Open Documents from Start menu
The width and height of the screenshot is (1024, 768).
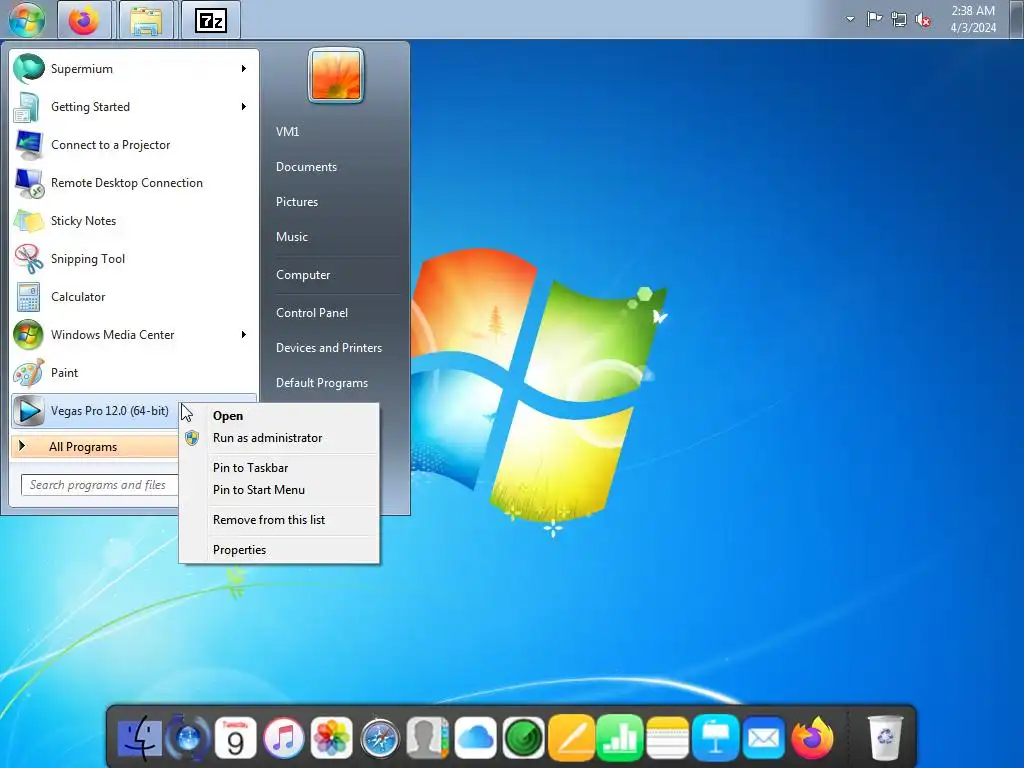306,167
